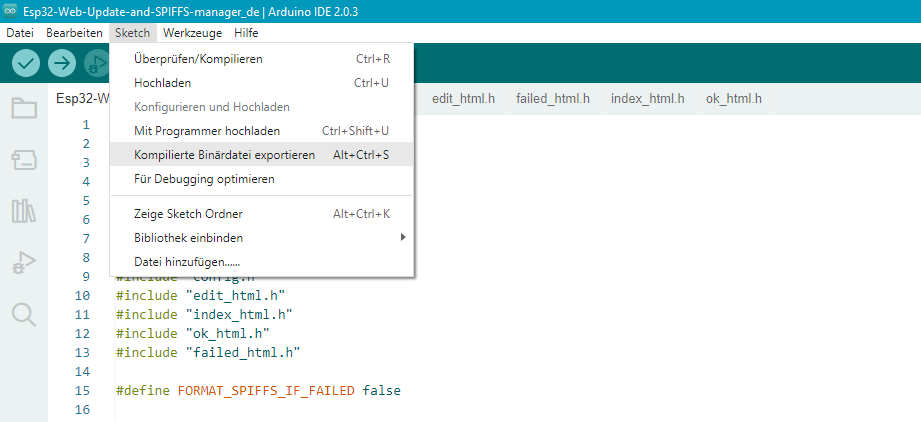The image size is (921, 422).
Task: Click the Arduino logo in title bar
Action: [10, 11]
